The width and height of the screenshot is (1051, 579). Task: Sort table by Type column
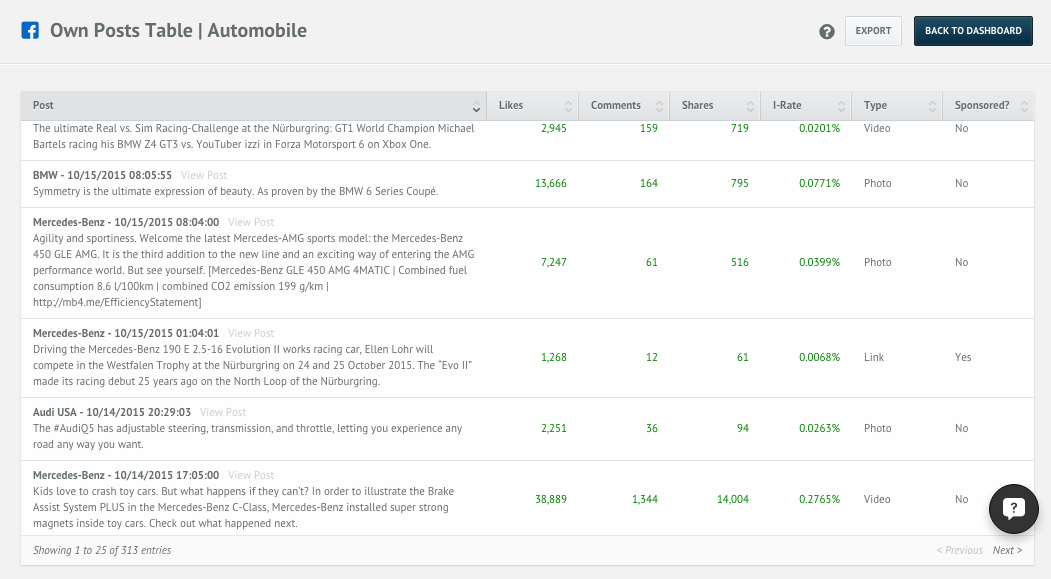pos(896,106)
